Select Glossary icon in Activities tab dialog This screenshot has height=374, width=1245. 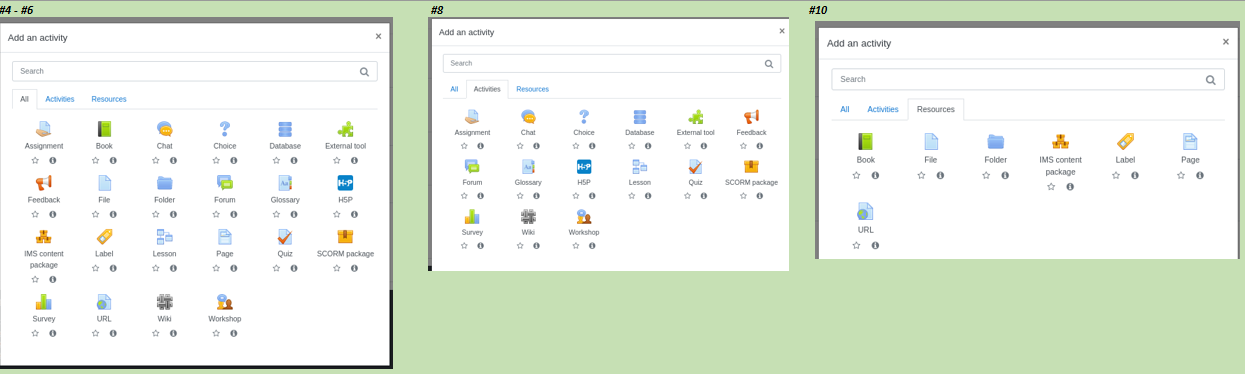coord(528,167)
